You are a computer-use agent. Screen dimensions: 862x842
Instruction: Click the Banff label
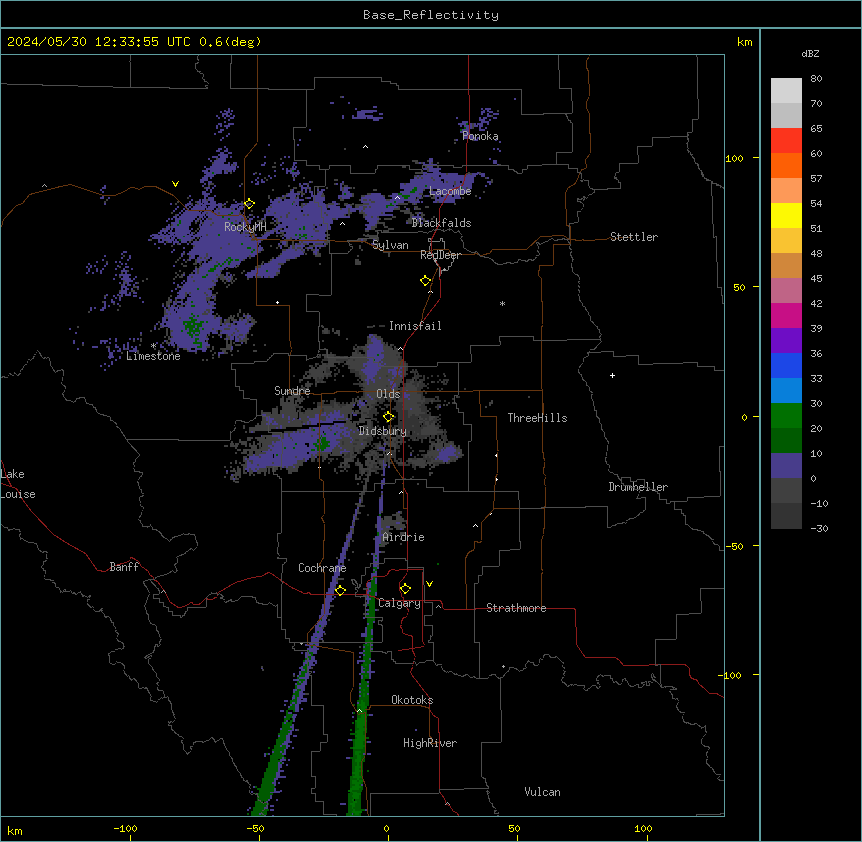pos(124,567)
